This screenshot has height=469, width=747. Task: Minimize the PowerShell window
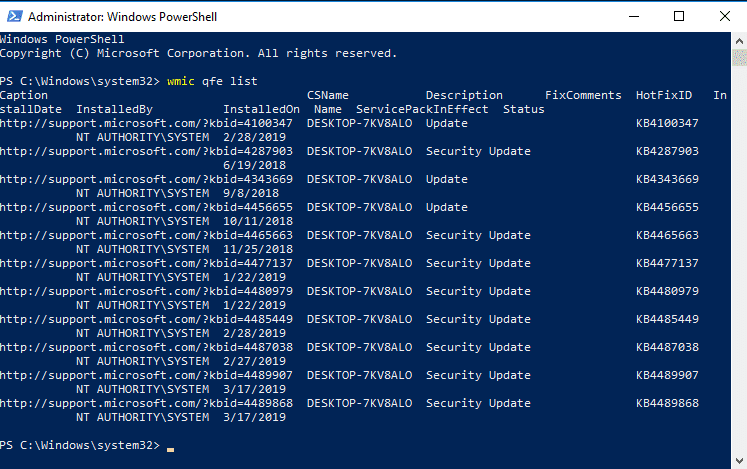click(x=634, y=16)
